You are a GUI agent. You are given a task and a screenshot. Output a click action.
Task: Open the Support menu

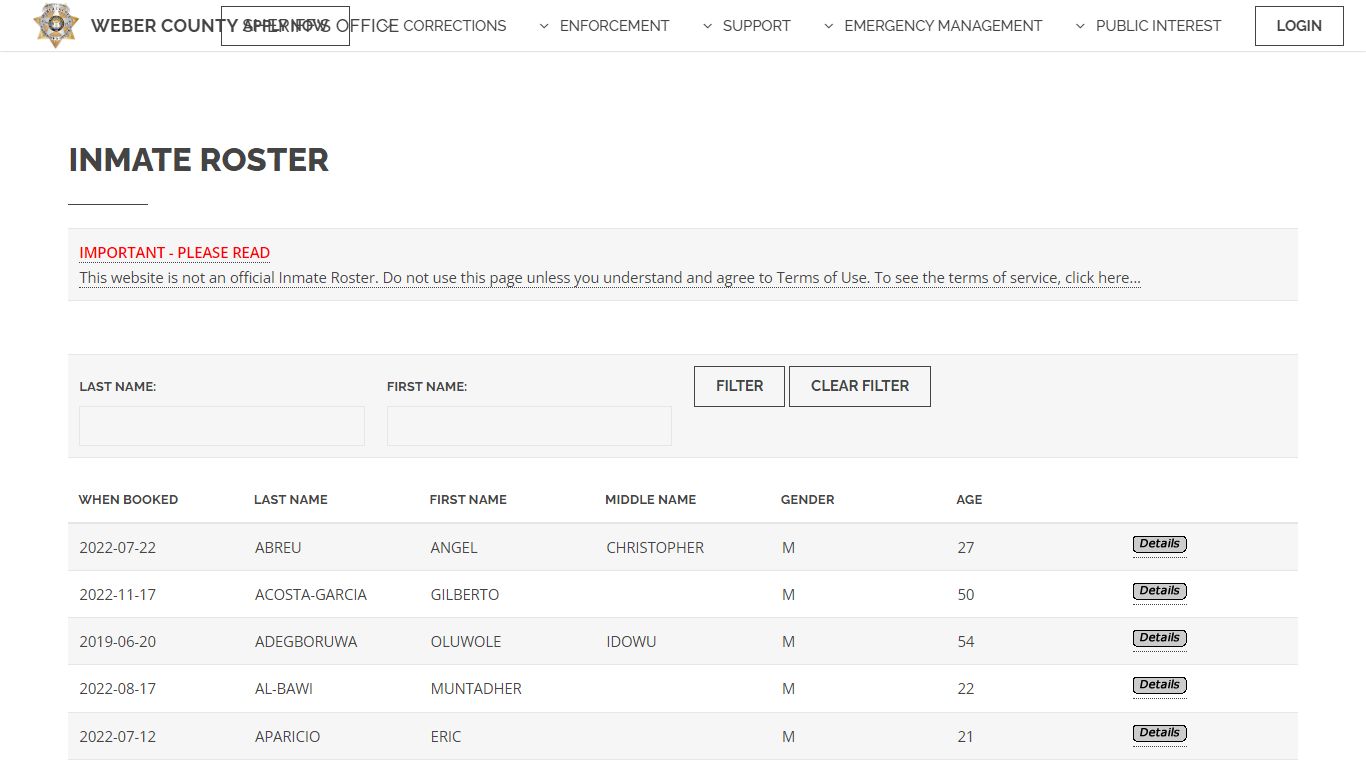click(x=756, y=26)
